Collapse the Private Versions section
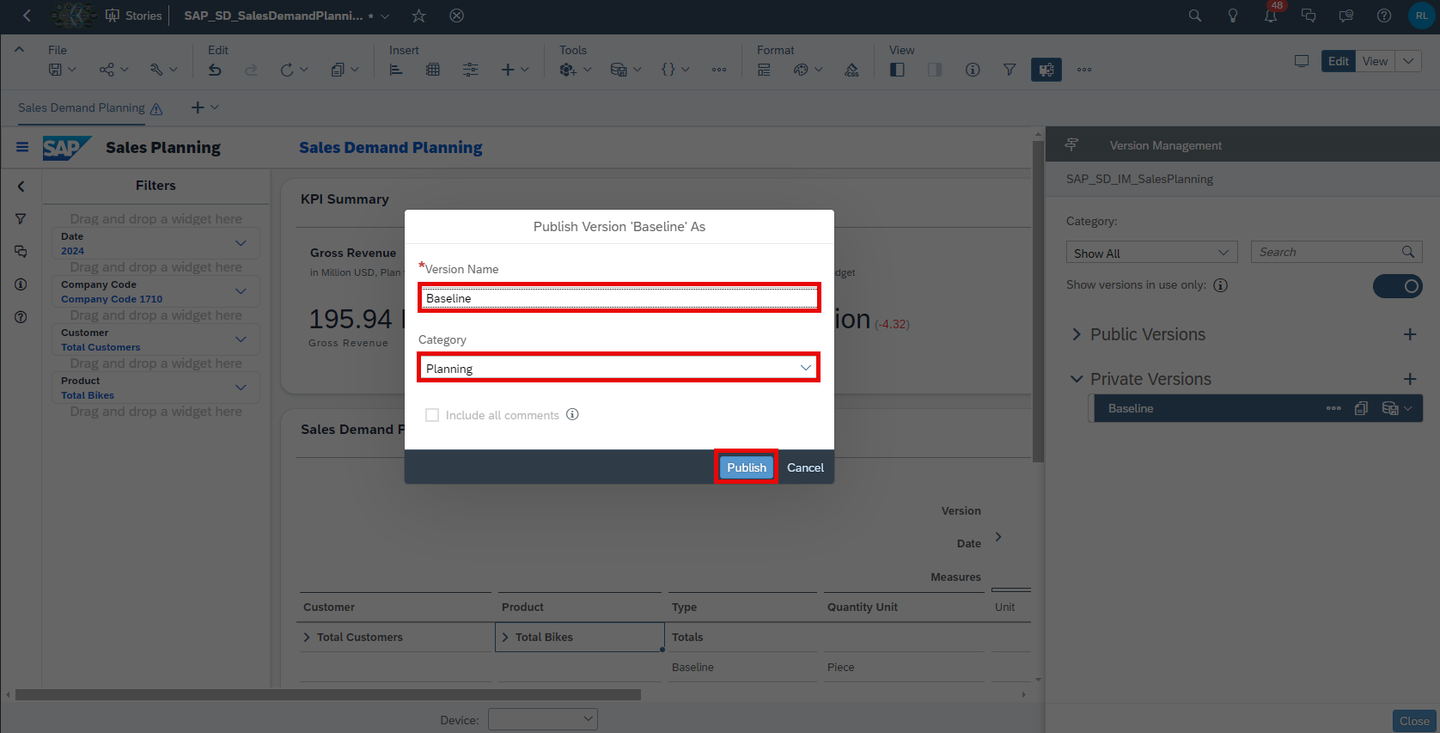Viewport: 1440px width, 733px height. tap(1077, 379)
